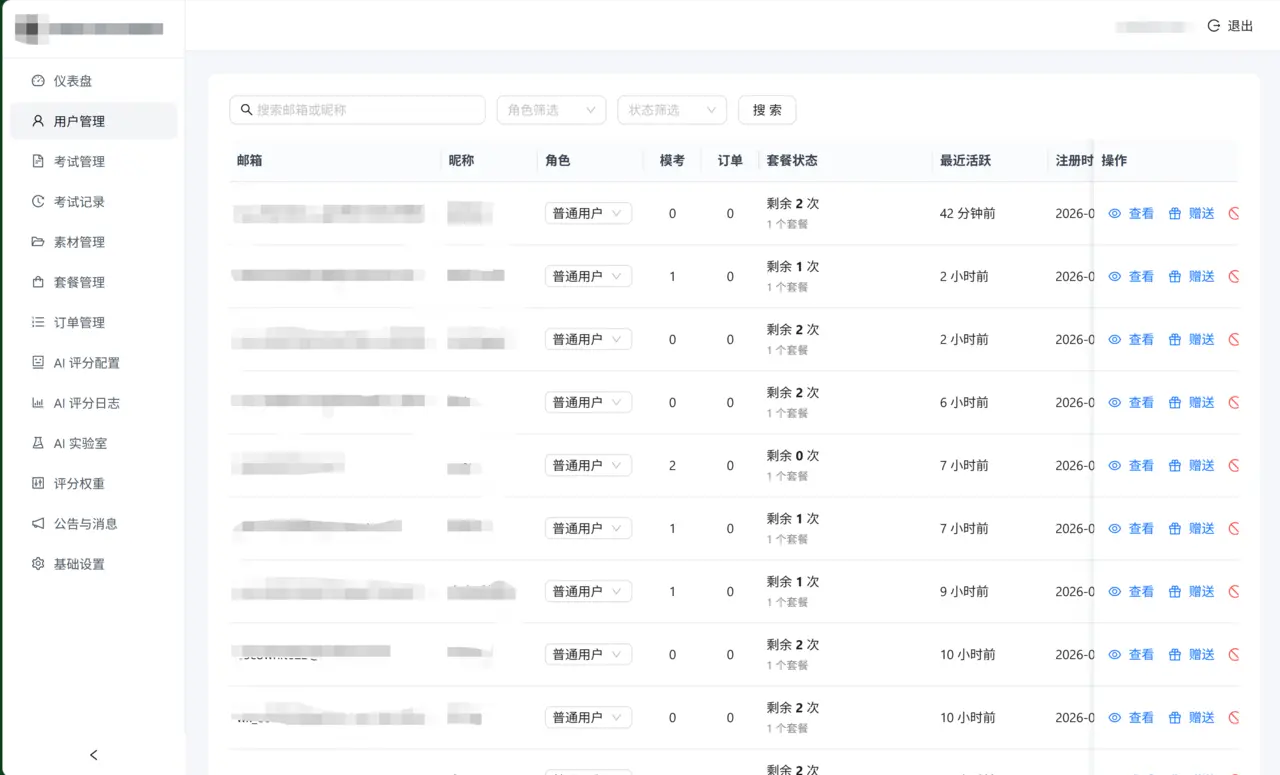1280x775 pixels.
Task: Click the 42 分钟前 activity cell
Action: pos(967,213)
